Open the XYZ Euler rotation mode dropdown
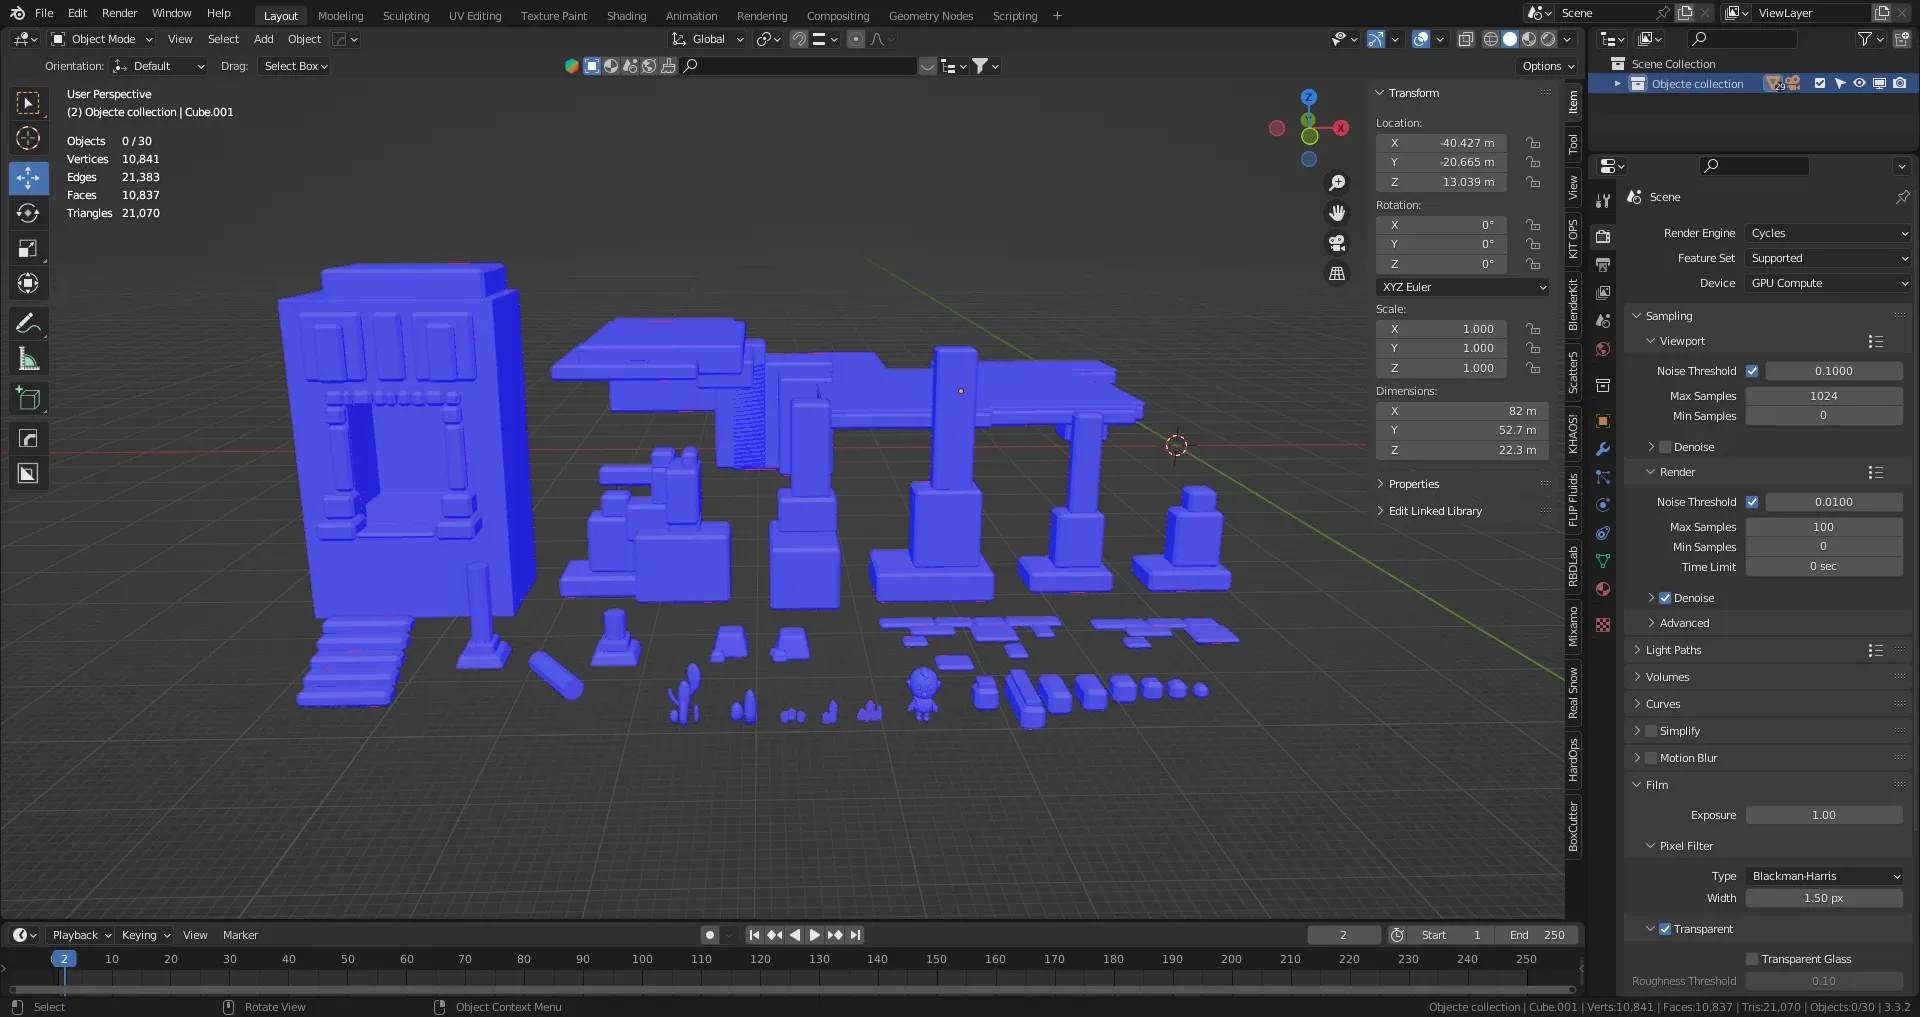This screenshot has height=1017, width=1920. (1463, 287)
